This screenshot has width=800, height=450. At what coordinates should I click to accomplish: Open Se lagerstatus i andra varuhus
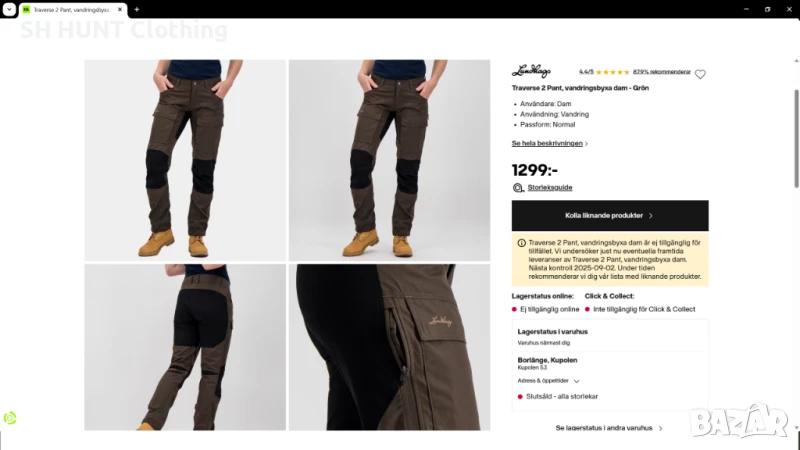[x=609, y=428]
